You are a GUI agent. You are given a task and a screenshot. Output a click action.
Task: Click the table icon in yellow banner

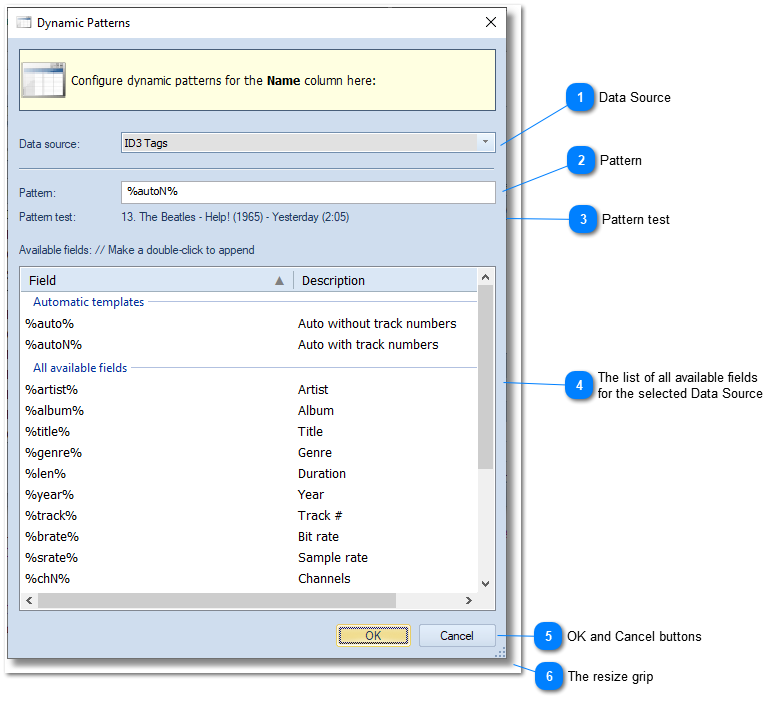[x=43, y=80]
